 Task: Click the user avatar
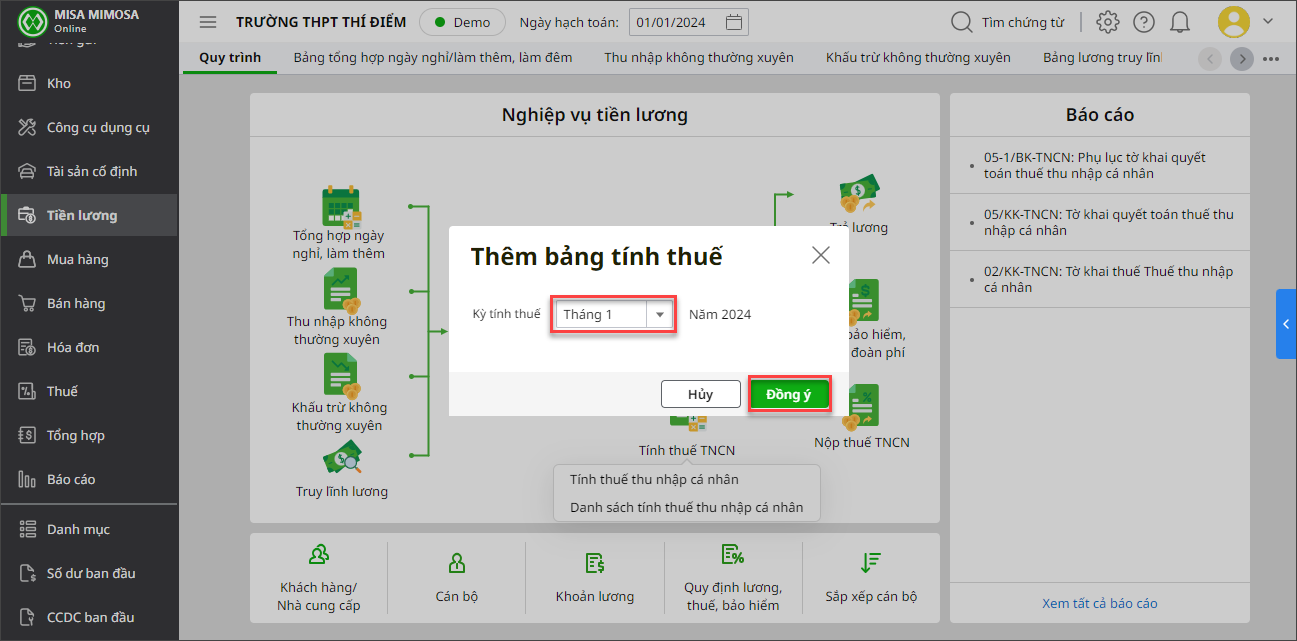pyautogui.click(x=1234, y=22)
